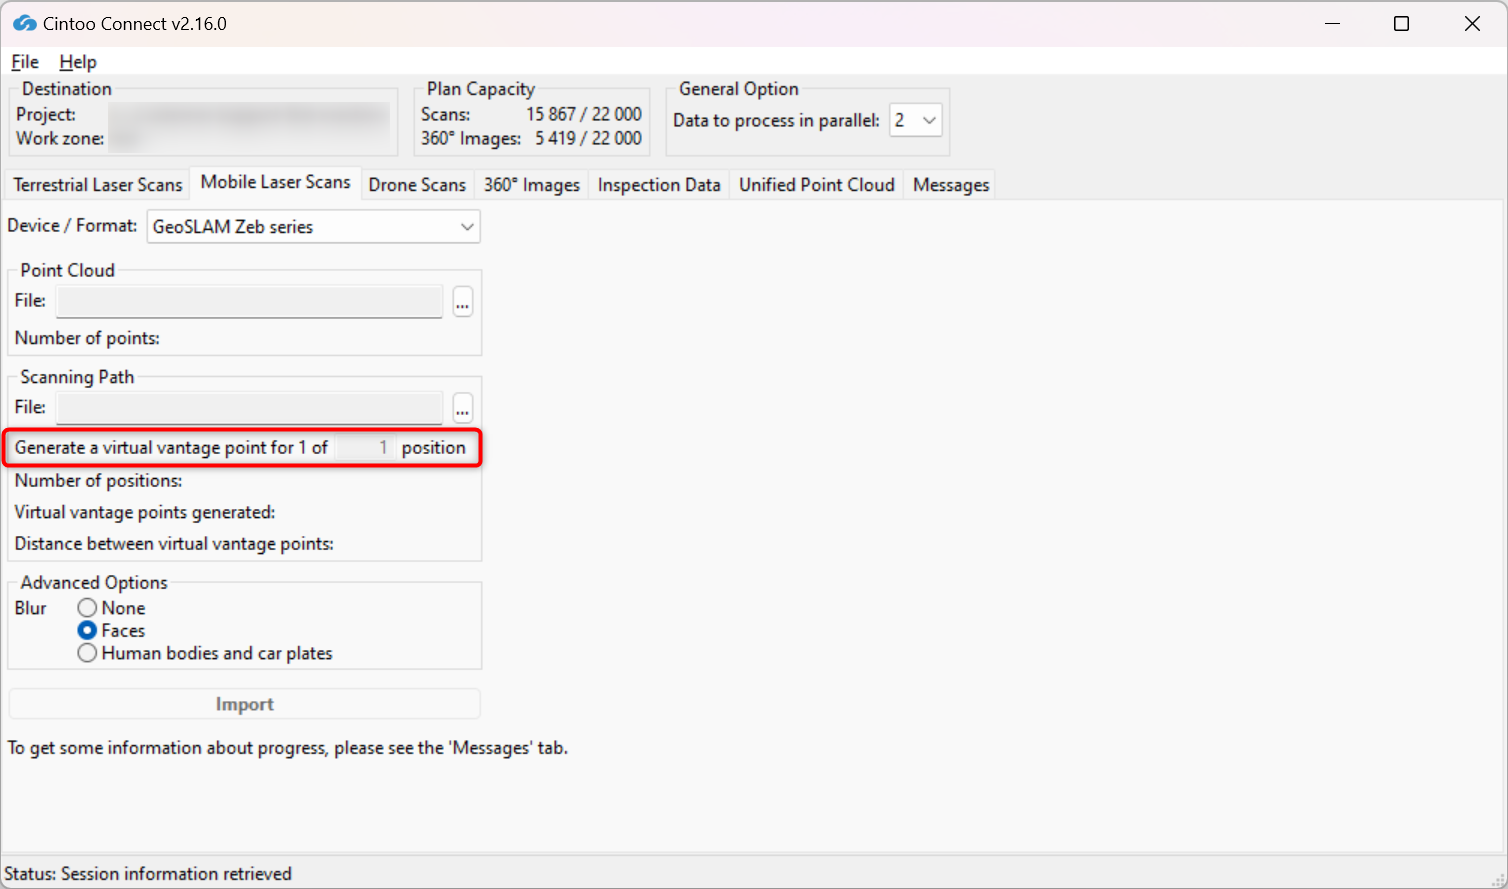Image resolution: width=1508 pixels, height=889 pixels.
Task: Click the Point Cloud file path field
Action: click(x=249, y=301)
